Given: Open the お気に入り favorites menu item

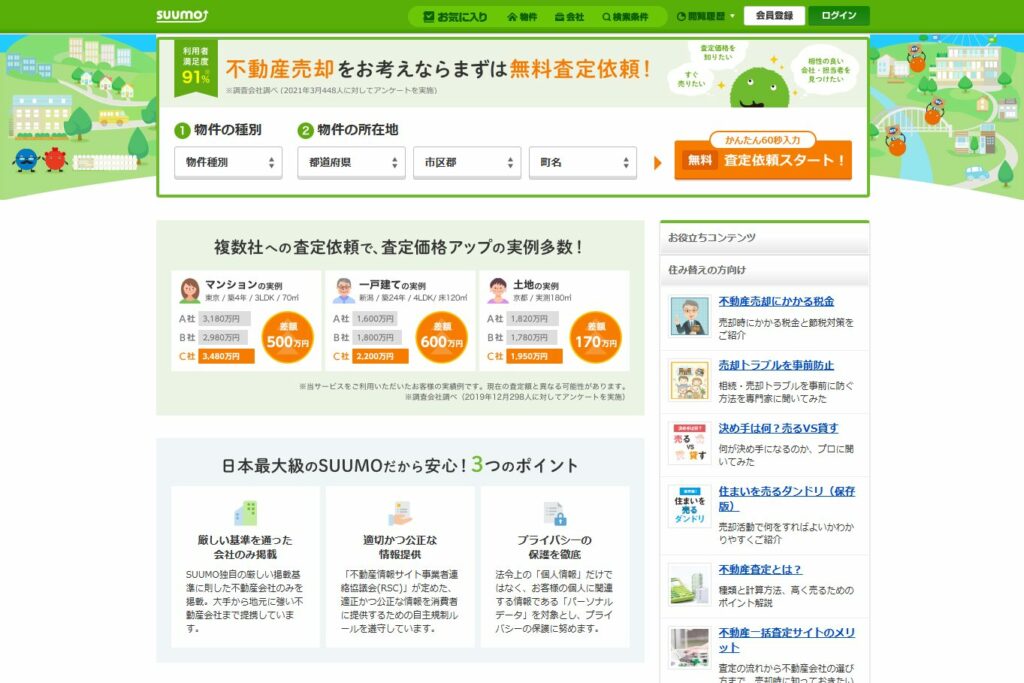Looking at the screenshot, I should (455, 17).
